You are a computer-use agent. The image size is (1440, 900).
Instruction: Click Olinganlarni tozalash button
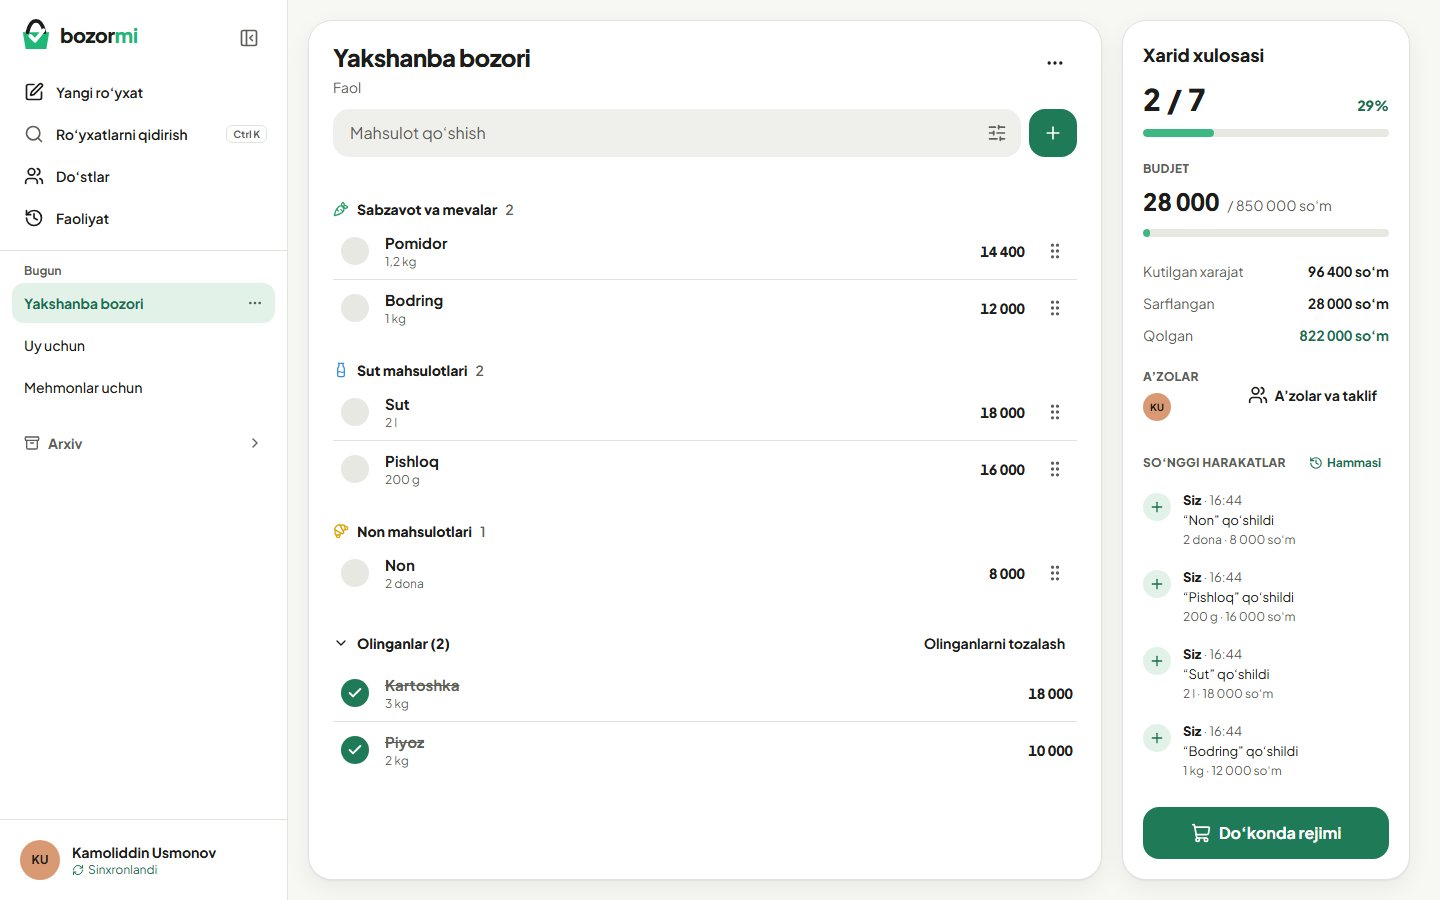tap(994, 644)
